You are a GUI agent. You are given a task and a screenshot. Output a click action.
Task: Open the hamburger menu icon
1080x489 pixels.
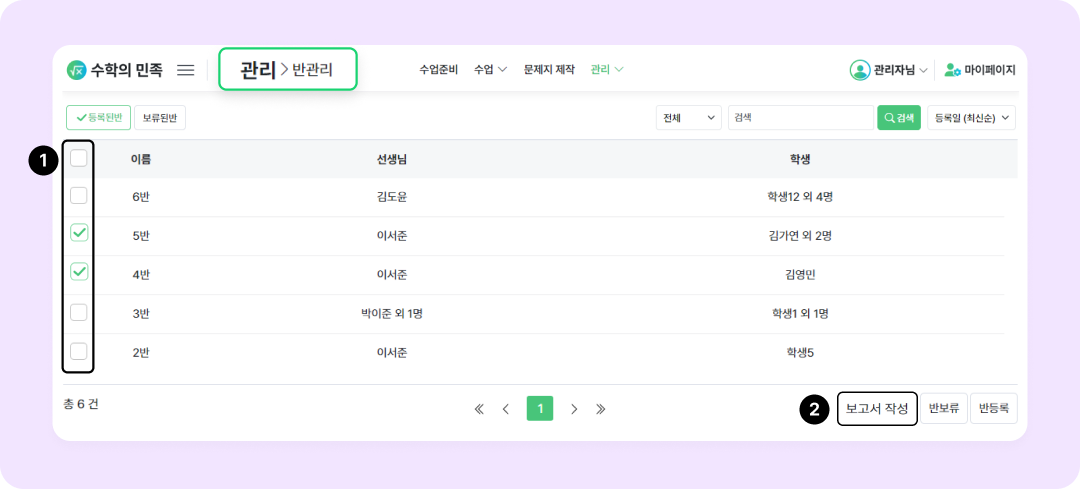pyautogui.click(x=186, y=70)
